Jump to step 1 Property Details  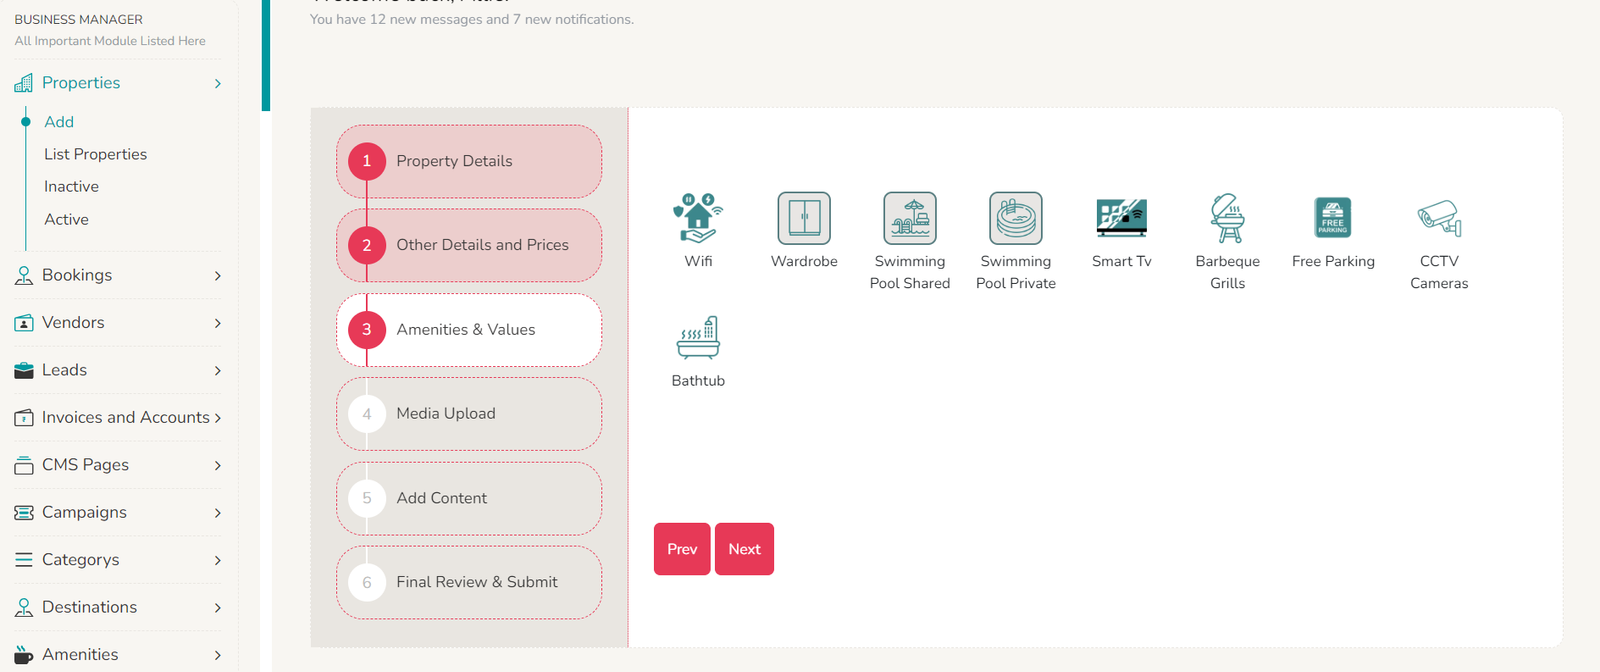[x=469, y=161]
